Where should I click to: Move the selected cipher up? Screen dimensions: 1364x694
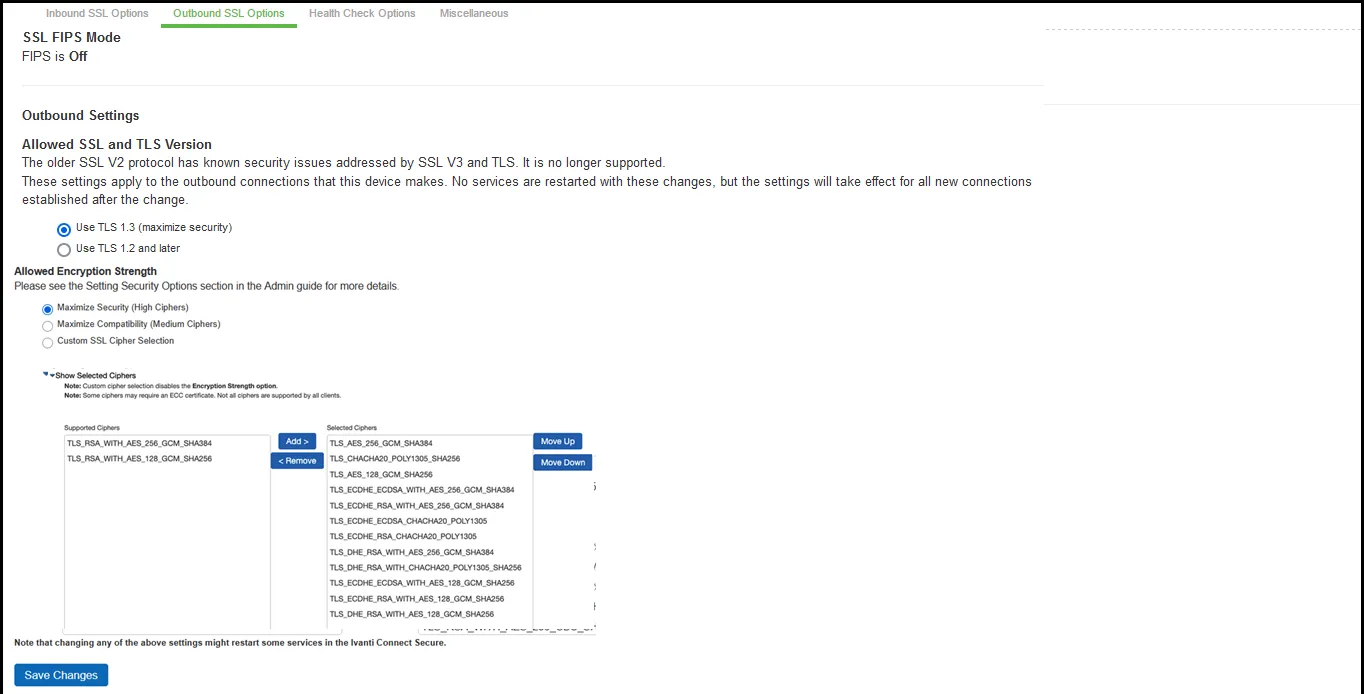point(557,441)
